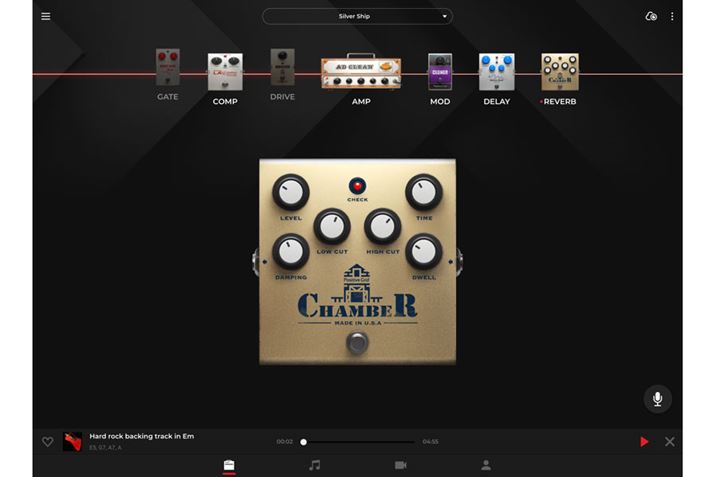This screenshot has height=477, width=715.
Task: Open the three-dot options menu
Action: [x=672, y=16]
